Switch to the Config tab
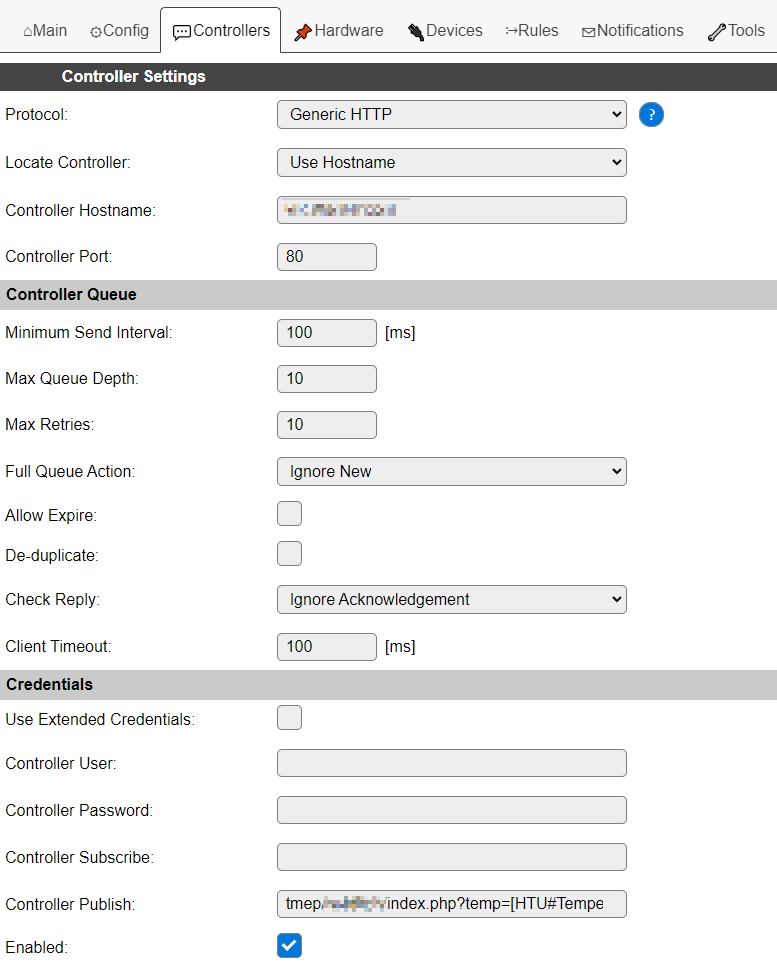This screenshot has width=777, height=971. pos(119,31)
